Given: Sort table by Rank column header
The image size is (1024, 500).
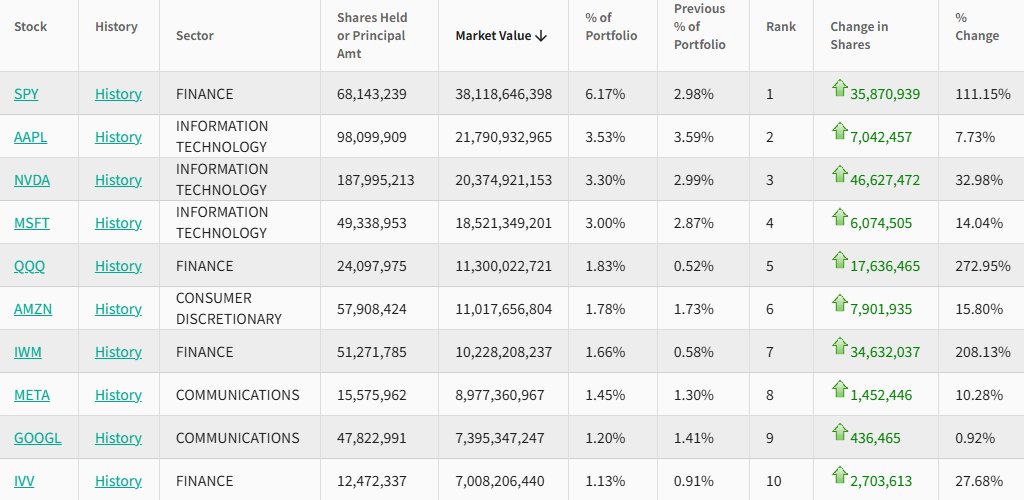Looking at the screenshot, I should pyautogui.click(x=780, y=27).
